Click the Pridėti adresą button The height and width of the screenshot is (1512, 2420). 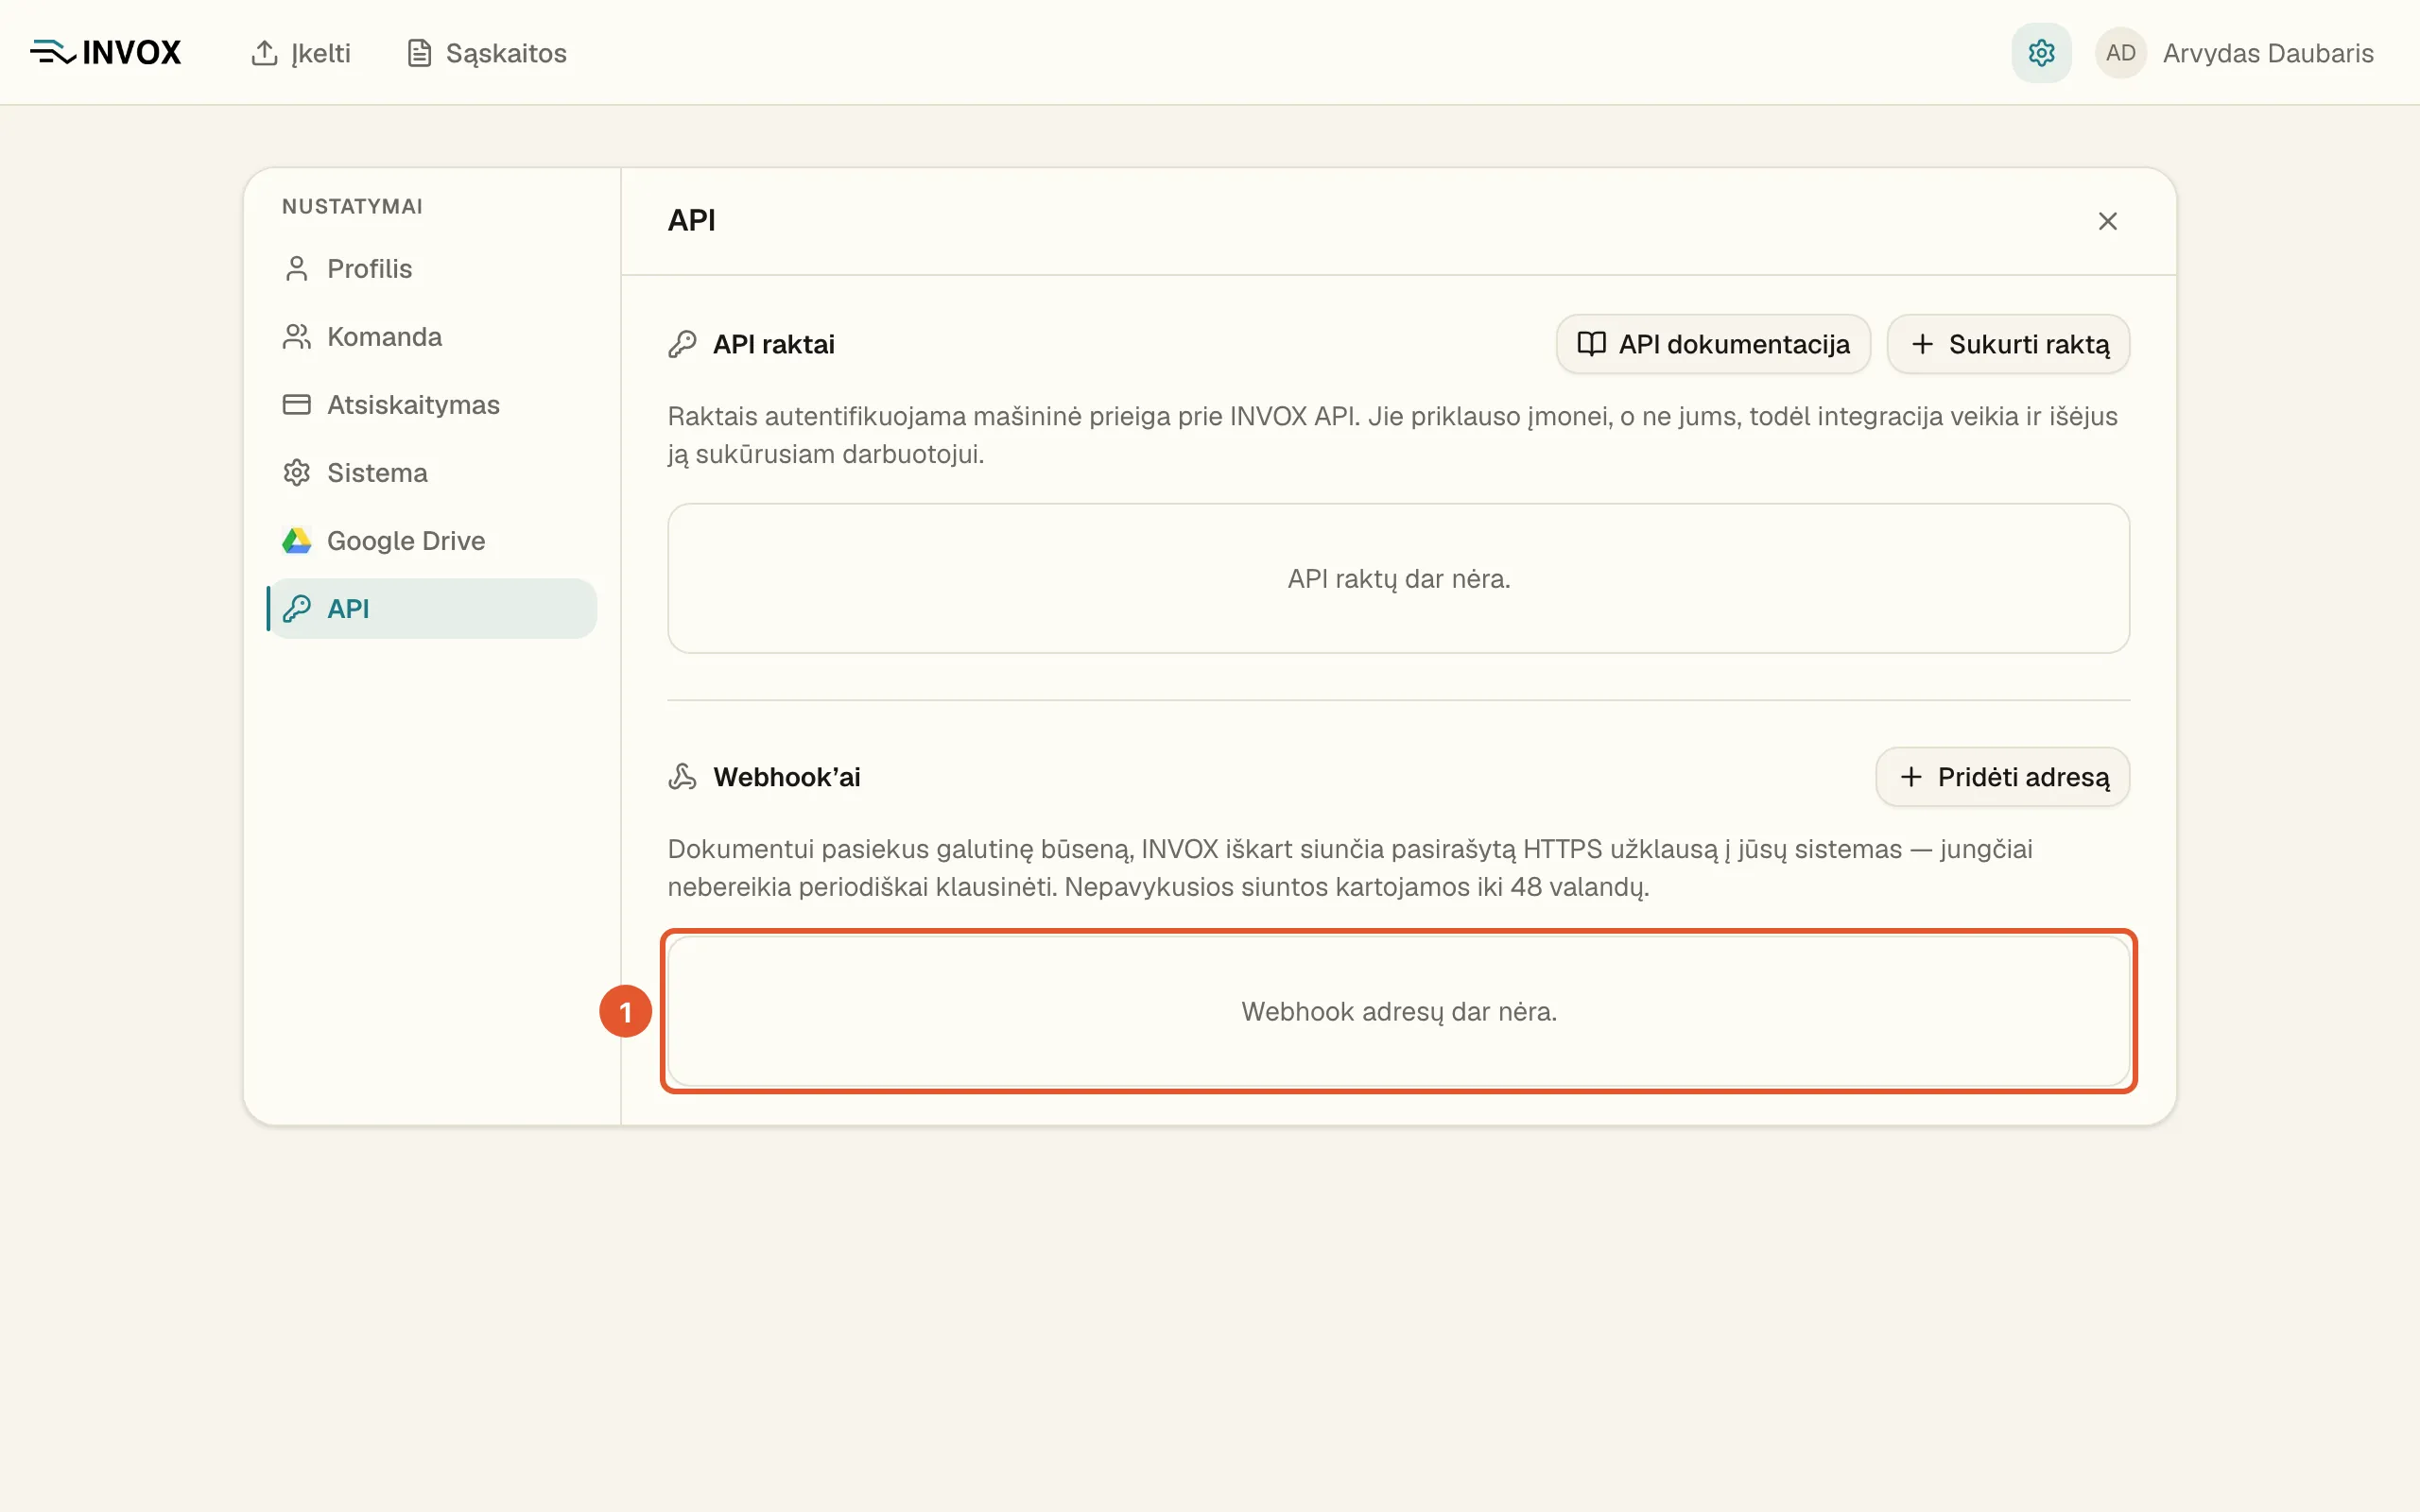click(x=2002, y=777)
